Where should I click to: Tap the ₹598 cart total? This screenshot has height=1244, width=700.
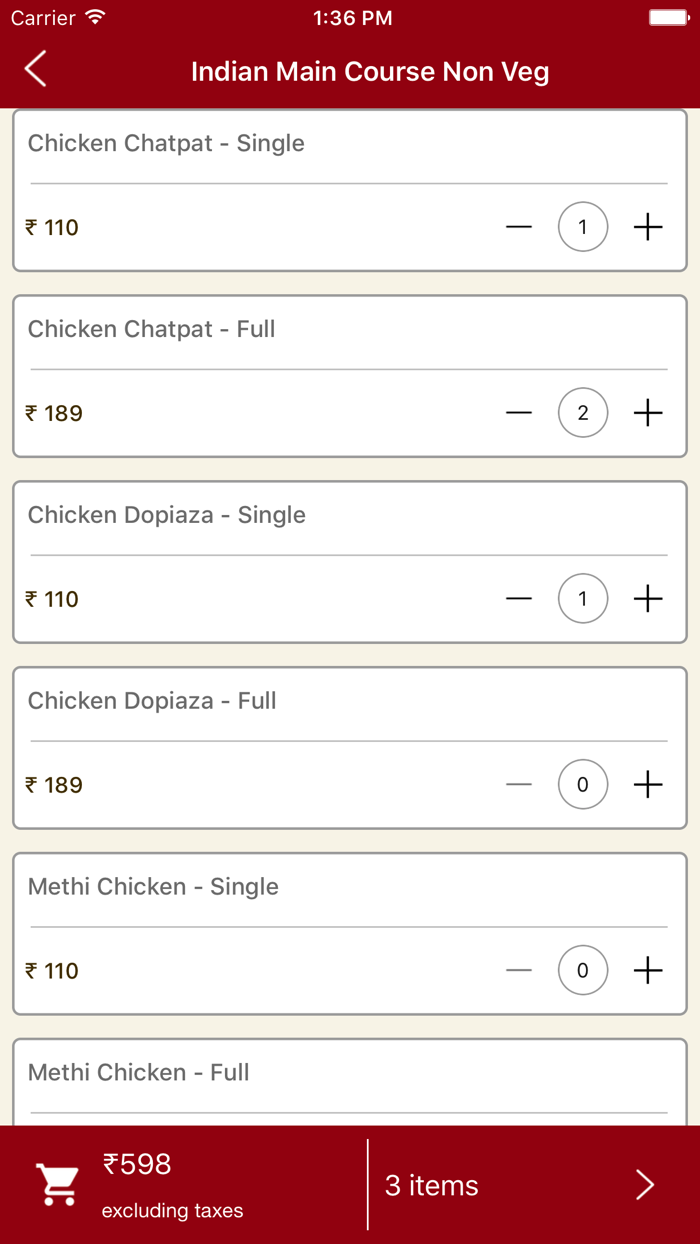(x=137, y=1164)
